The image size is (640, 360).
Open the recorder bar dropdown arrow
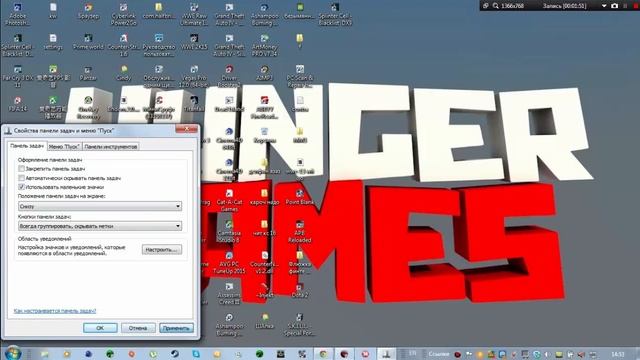(x=604, y=6)
